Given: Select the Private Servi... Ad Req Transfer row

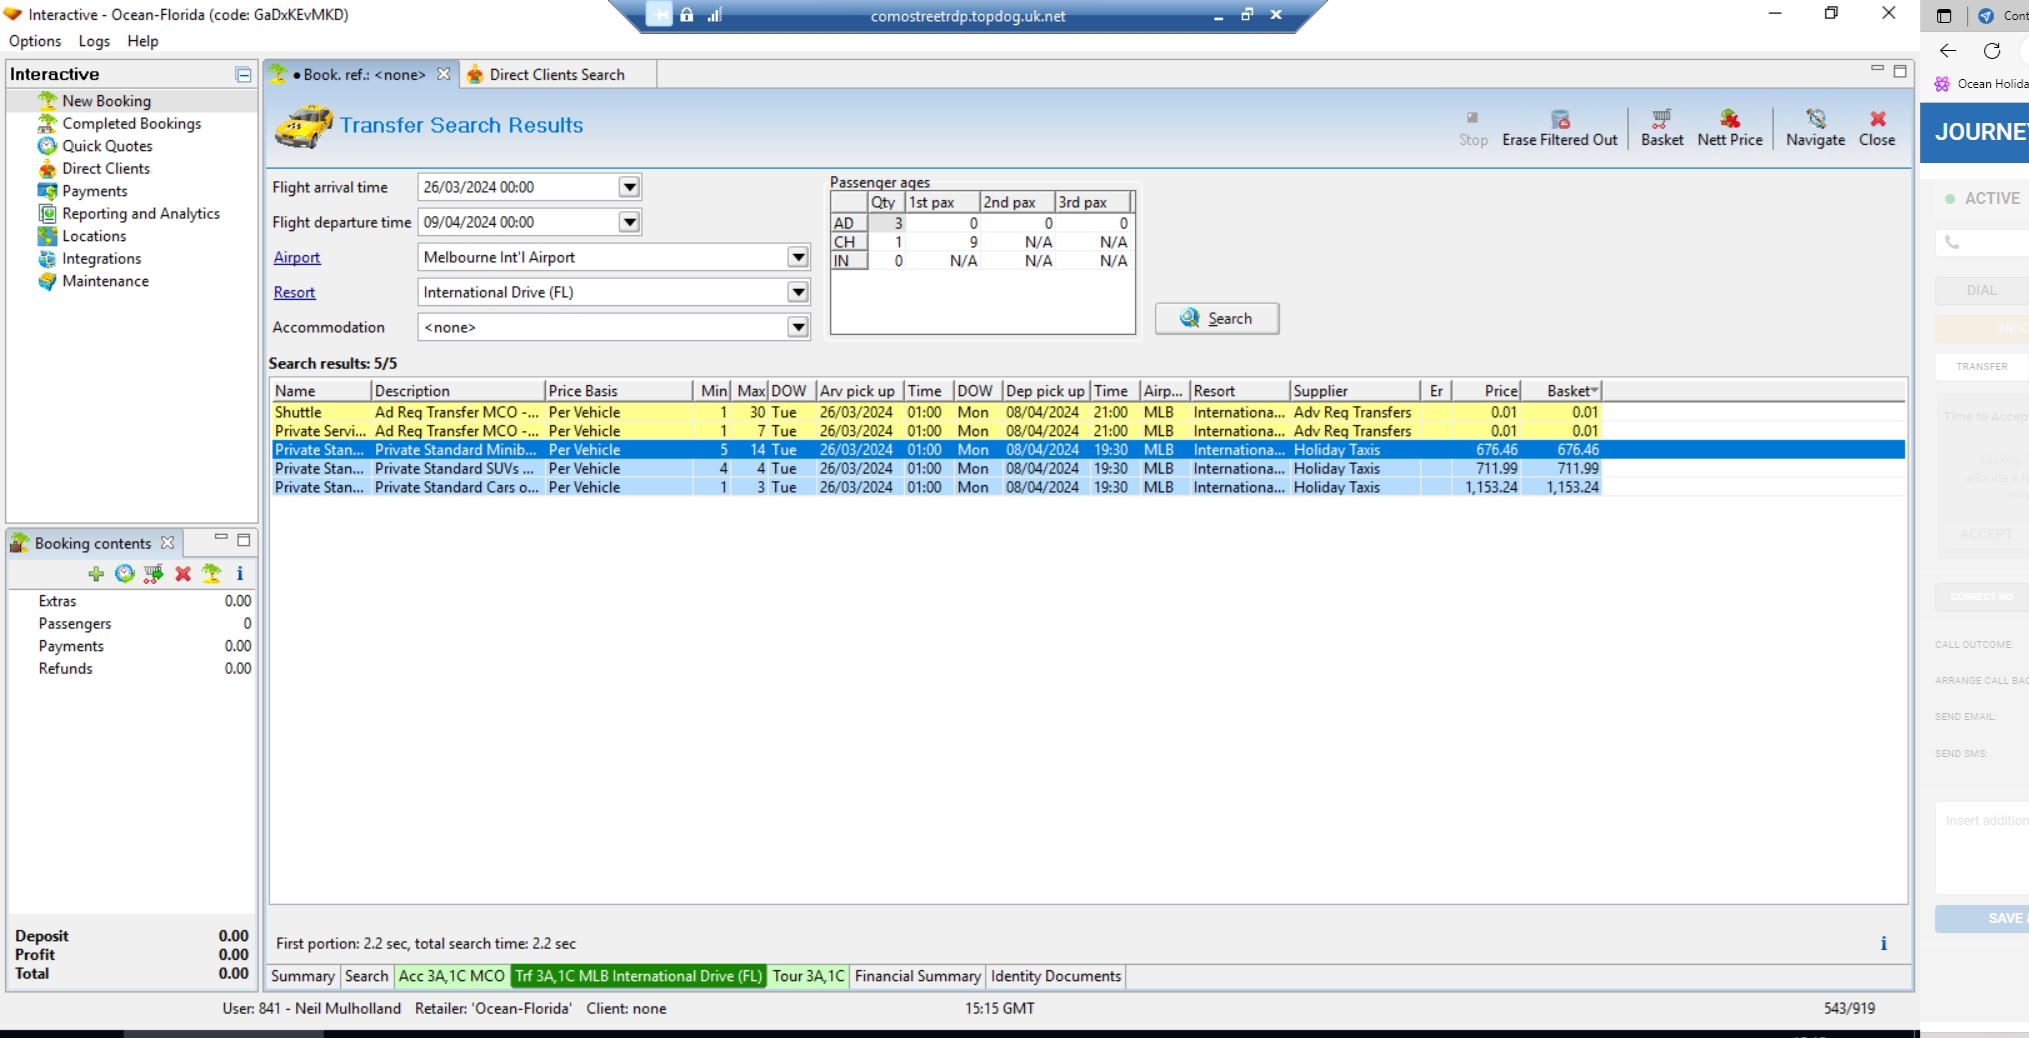Looking at the screenshot, I should (936, 431).
